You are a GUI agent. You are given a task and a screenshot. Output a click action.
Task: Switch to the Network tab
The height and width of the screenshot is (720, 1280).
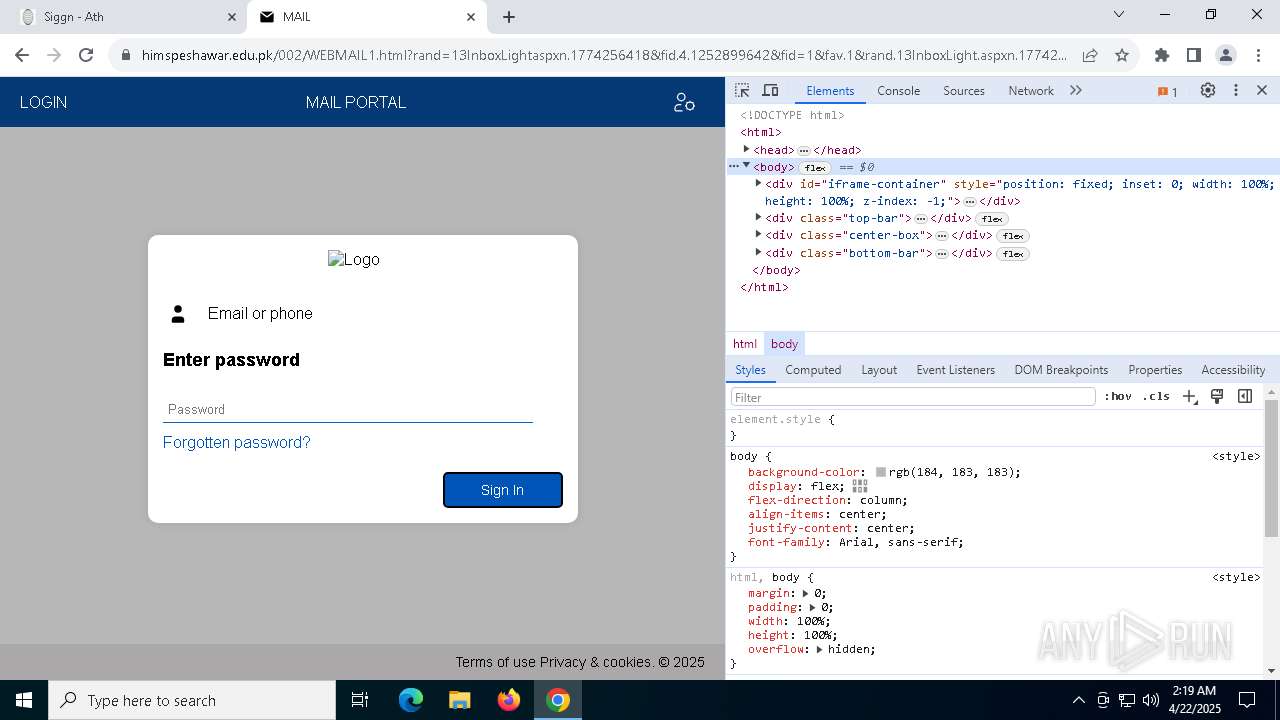[1031, 90]
